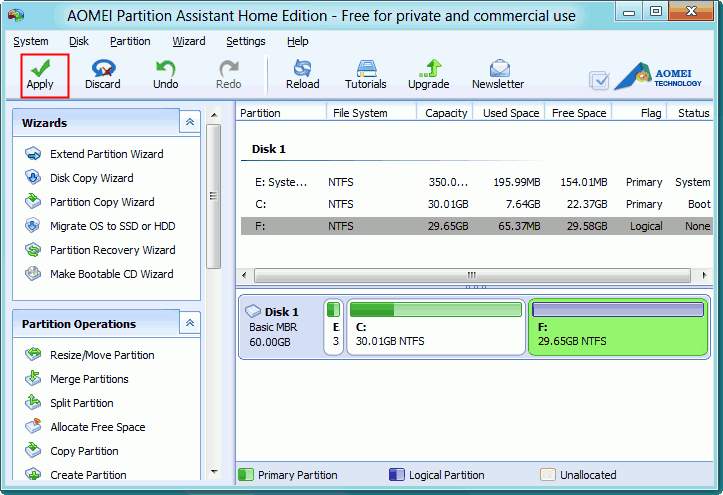Click the left panel scrollbar down arrow
Image resolution: width=723 pixels, height=495 pixels.
point(213,471)
